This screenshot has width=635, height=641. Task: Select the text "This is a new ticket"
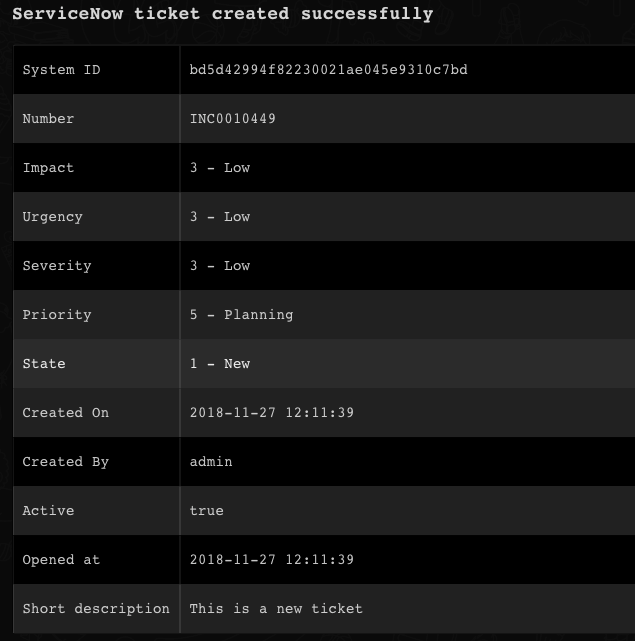[x=275, y=608]
